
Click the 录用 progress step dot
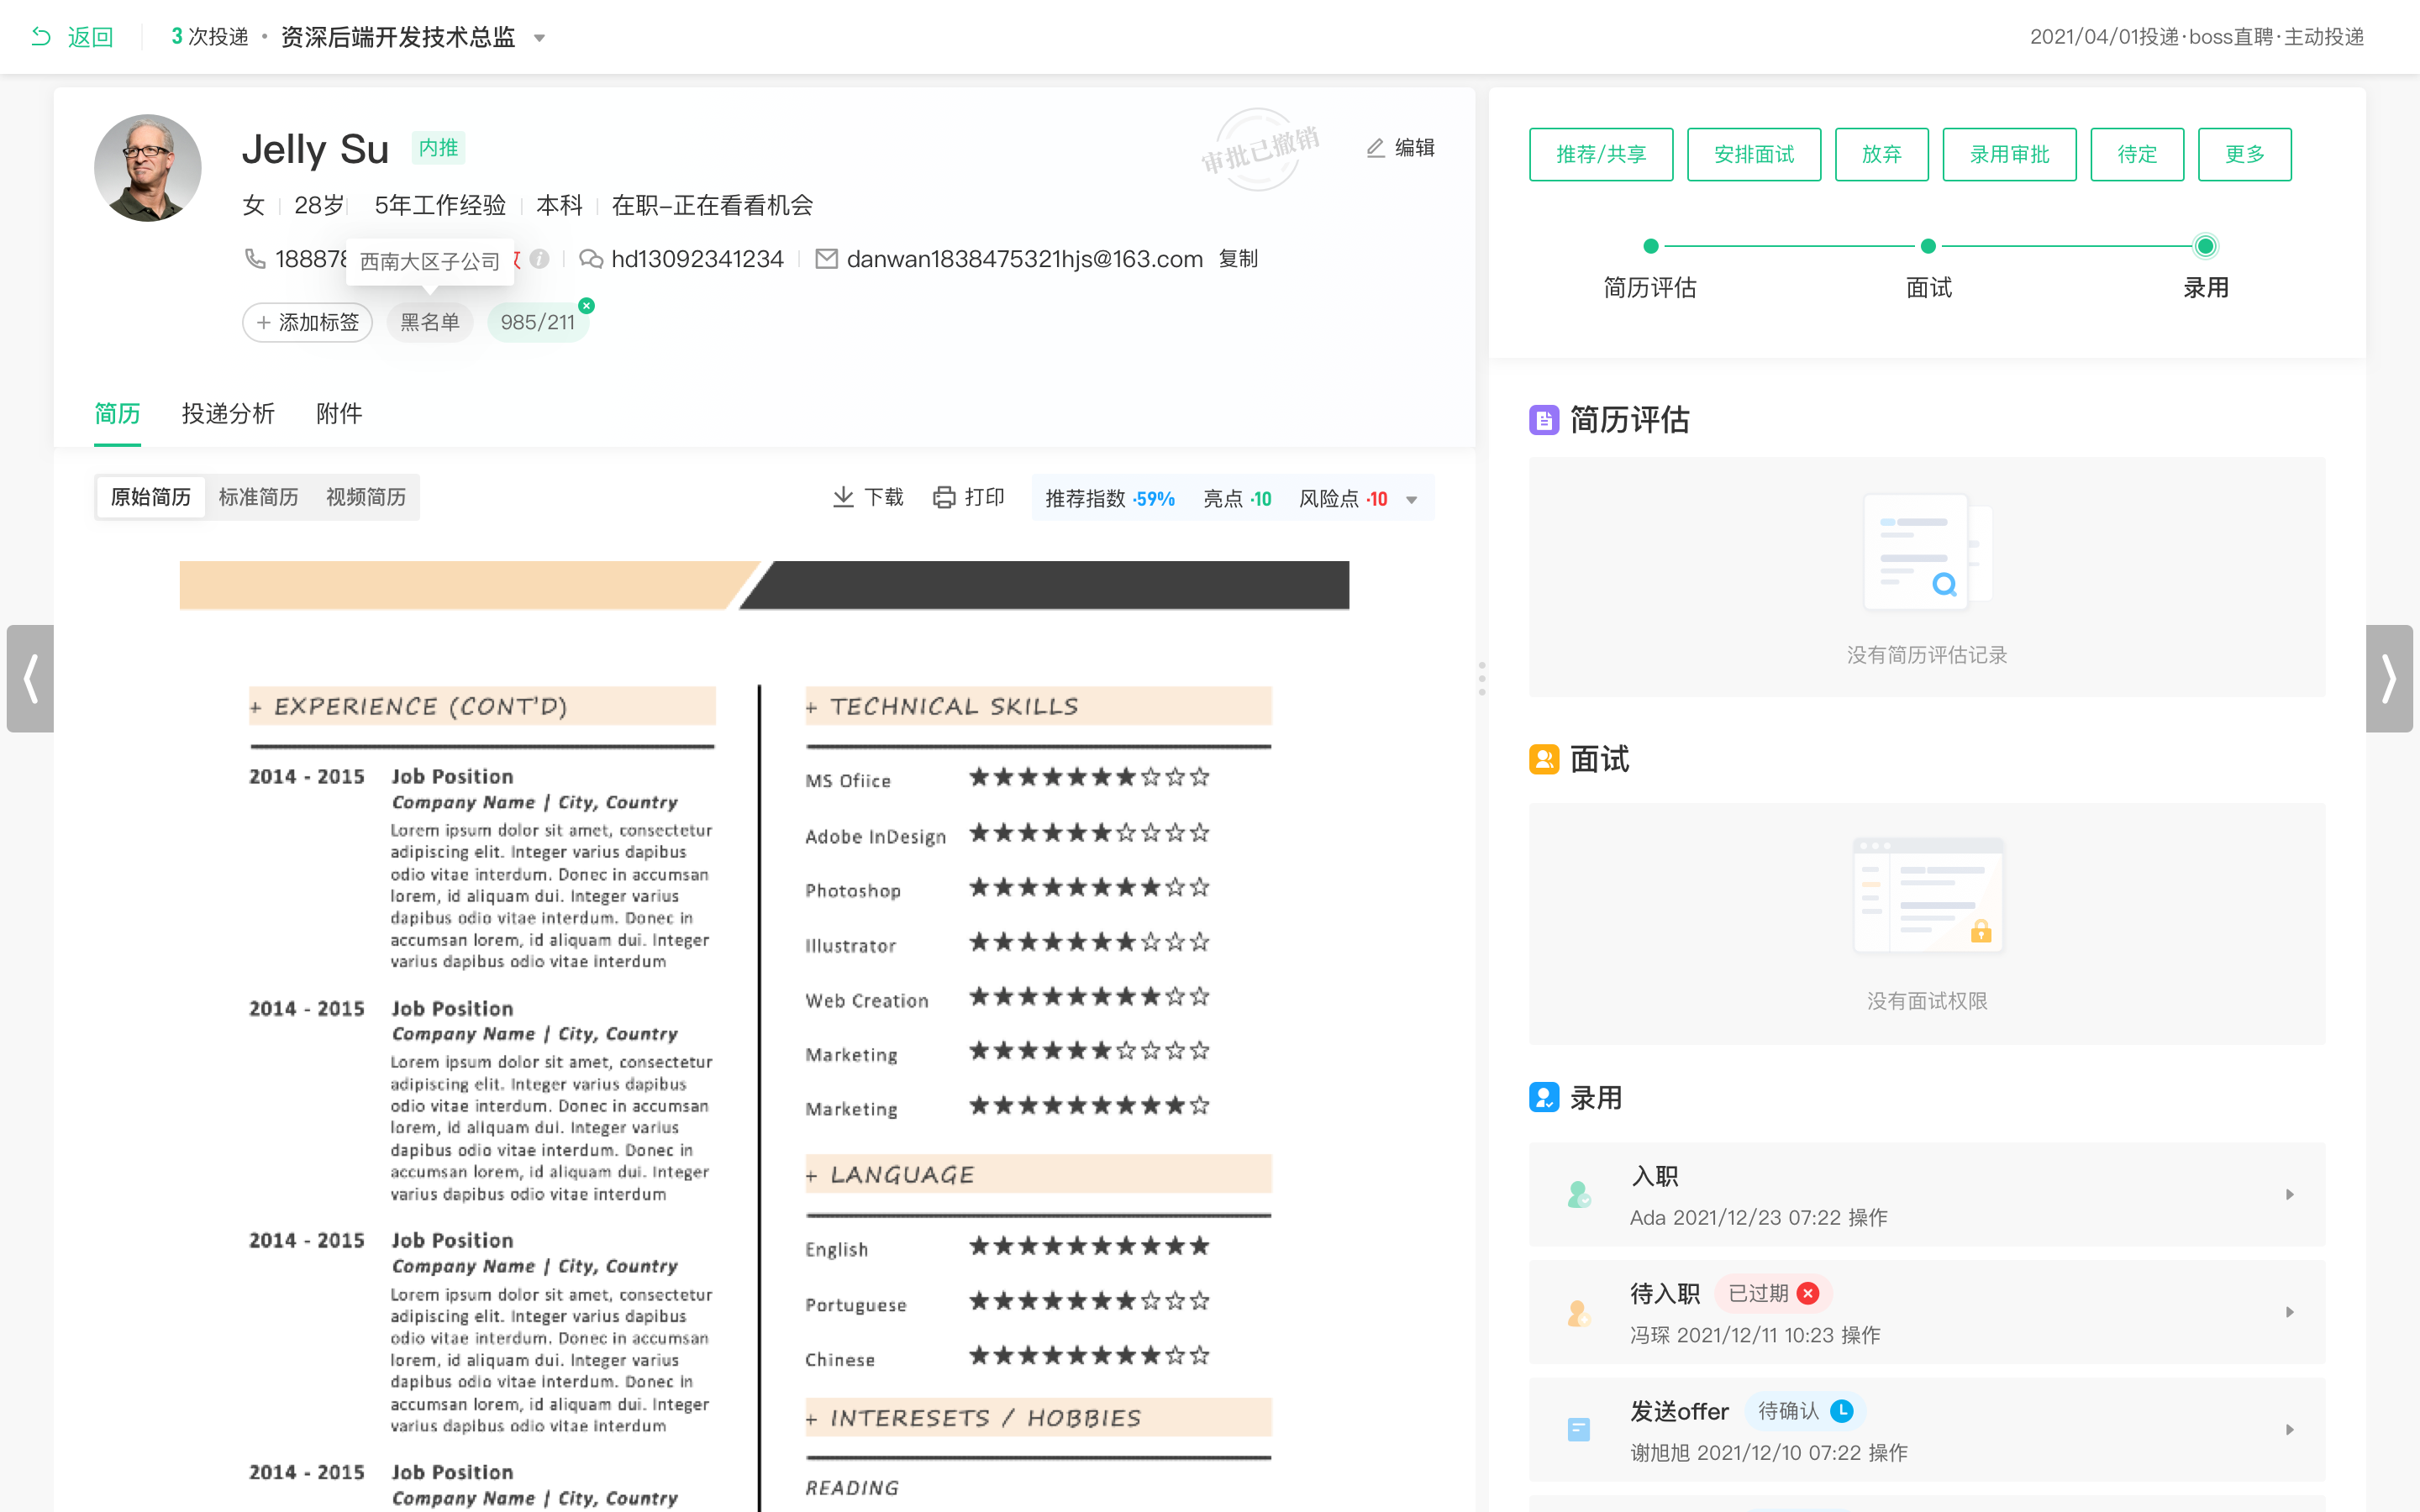click(2205, 246)
